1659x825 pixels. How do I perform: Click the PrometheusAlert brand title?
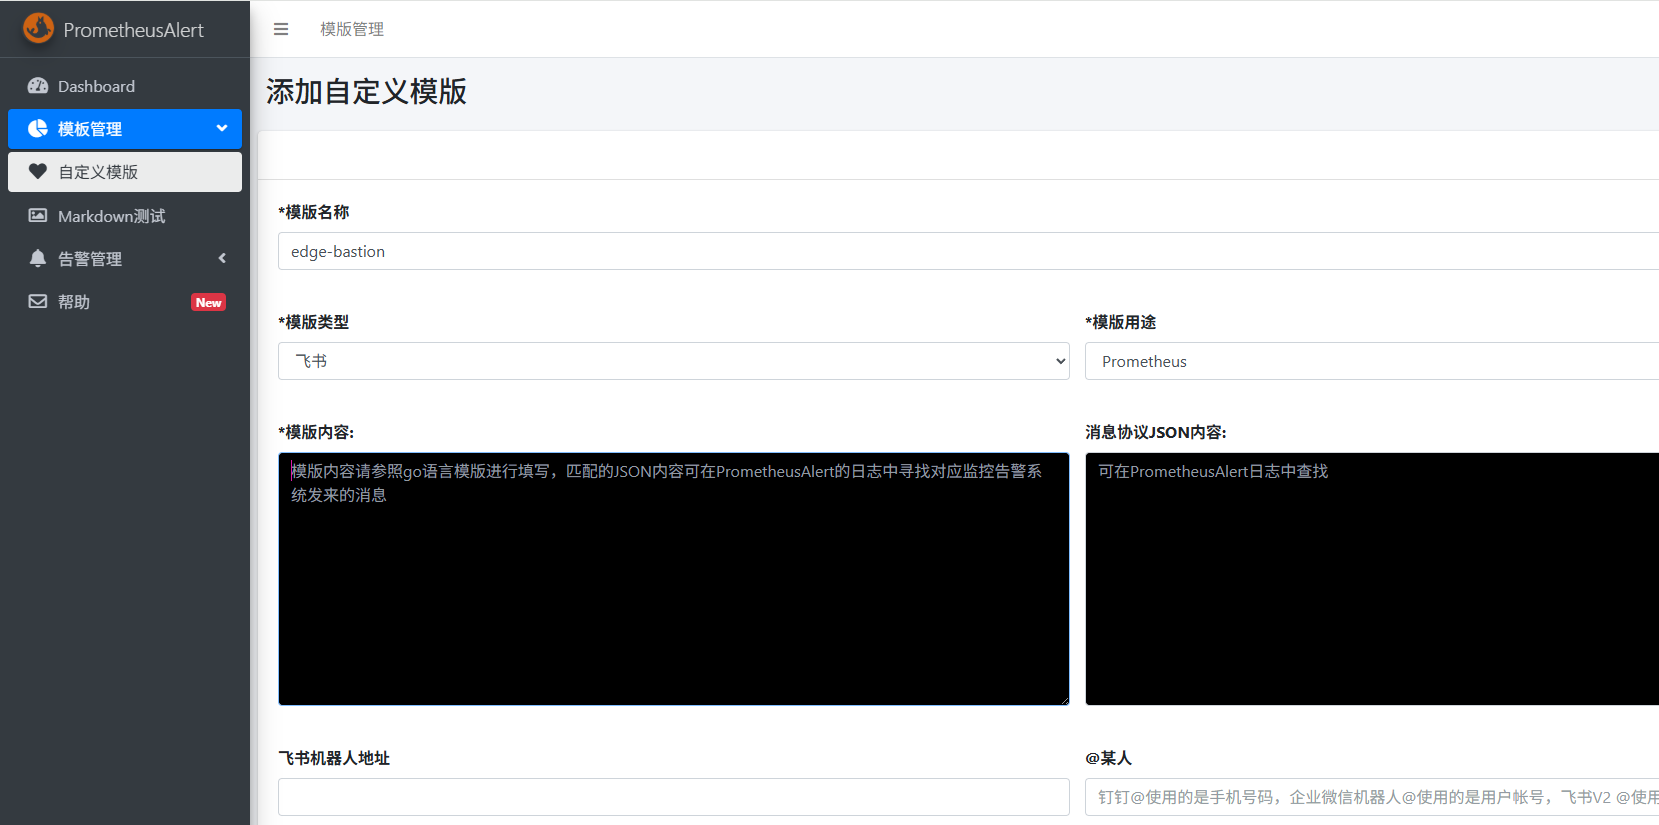pyautogui.click(x=134, y=30)
